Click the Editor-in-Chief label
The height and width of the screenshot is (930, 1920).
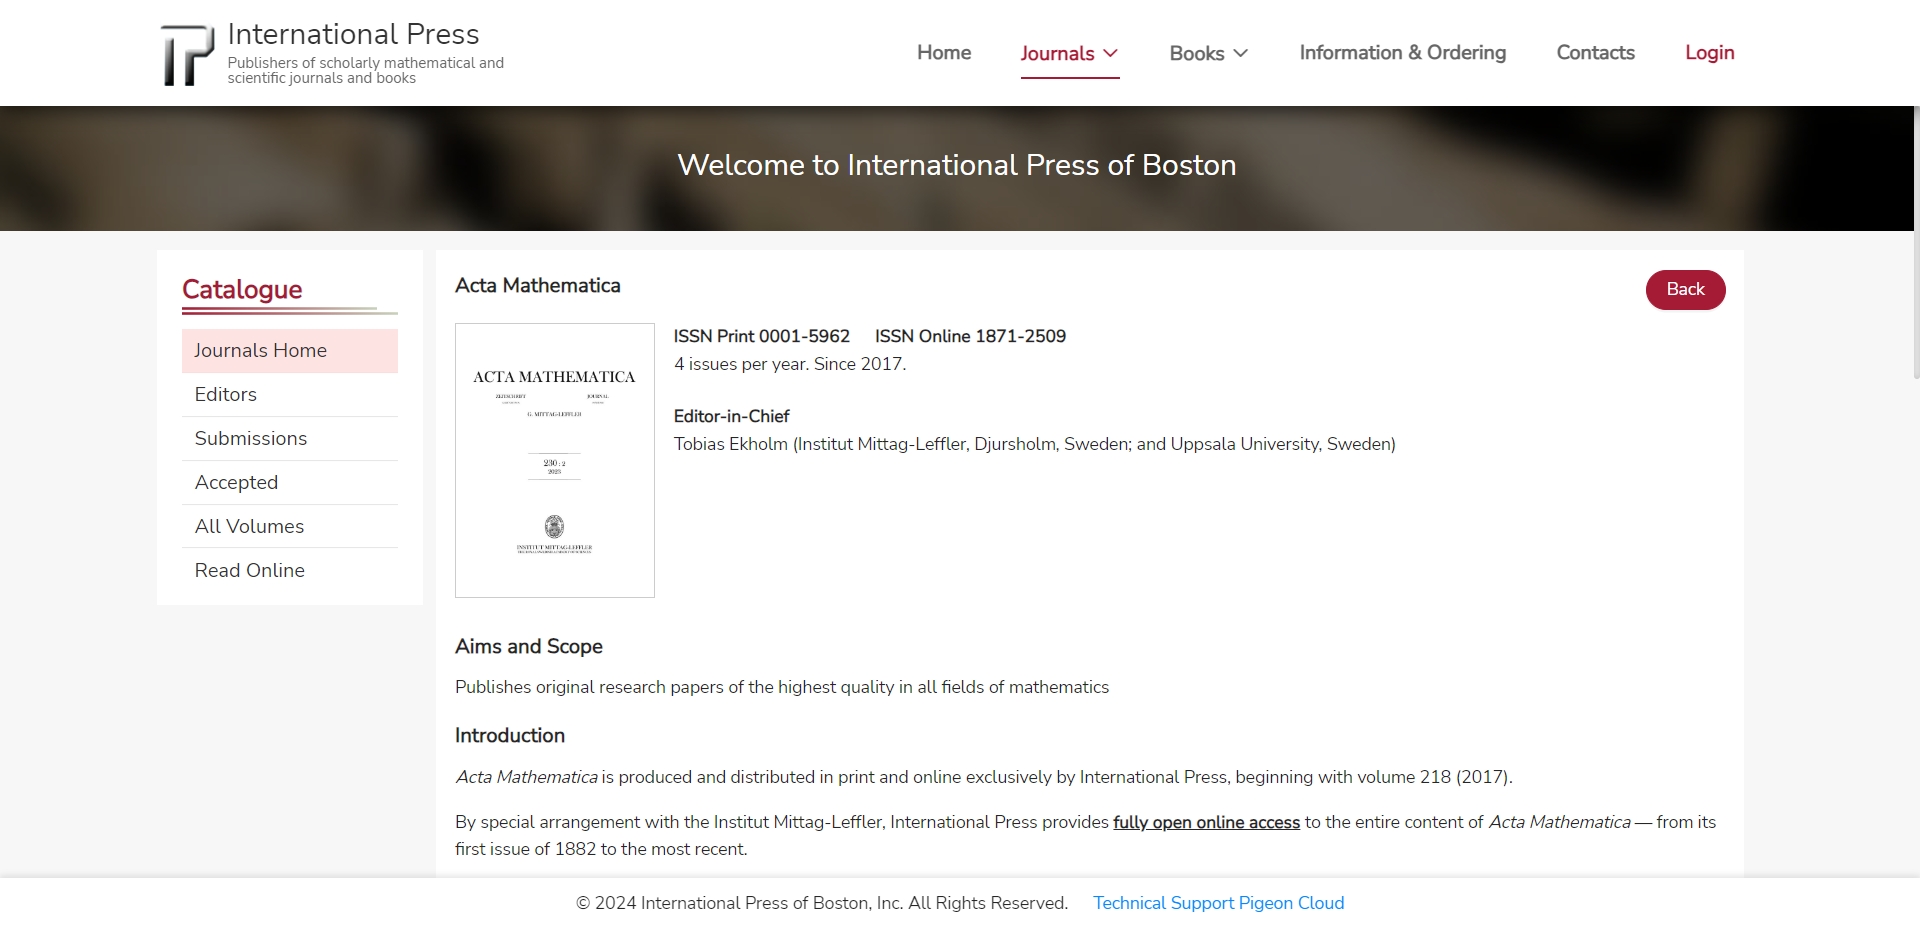(x=732, y=417)
